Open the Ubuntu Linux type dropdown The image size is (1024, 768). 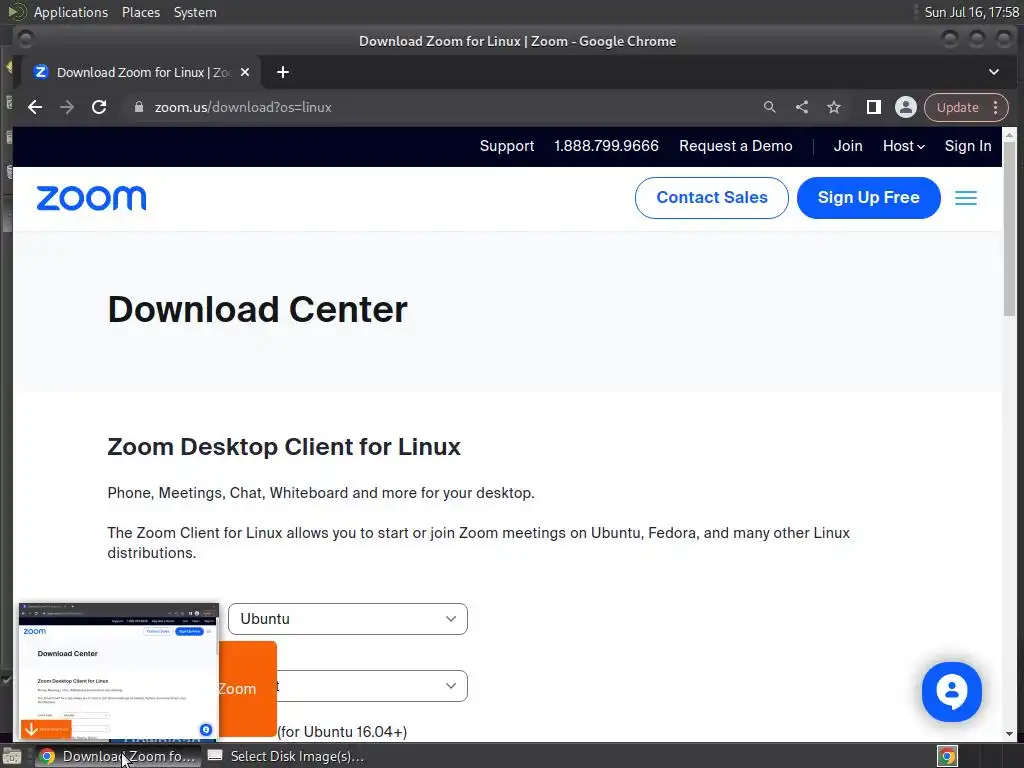point(347,619)
